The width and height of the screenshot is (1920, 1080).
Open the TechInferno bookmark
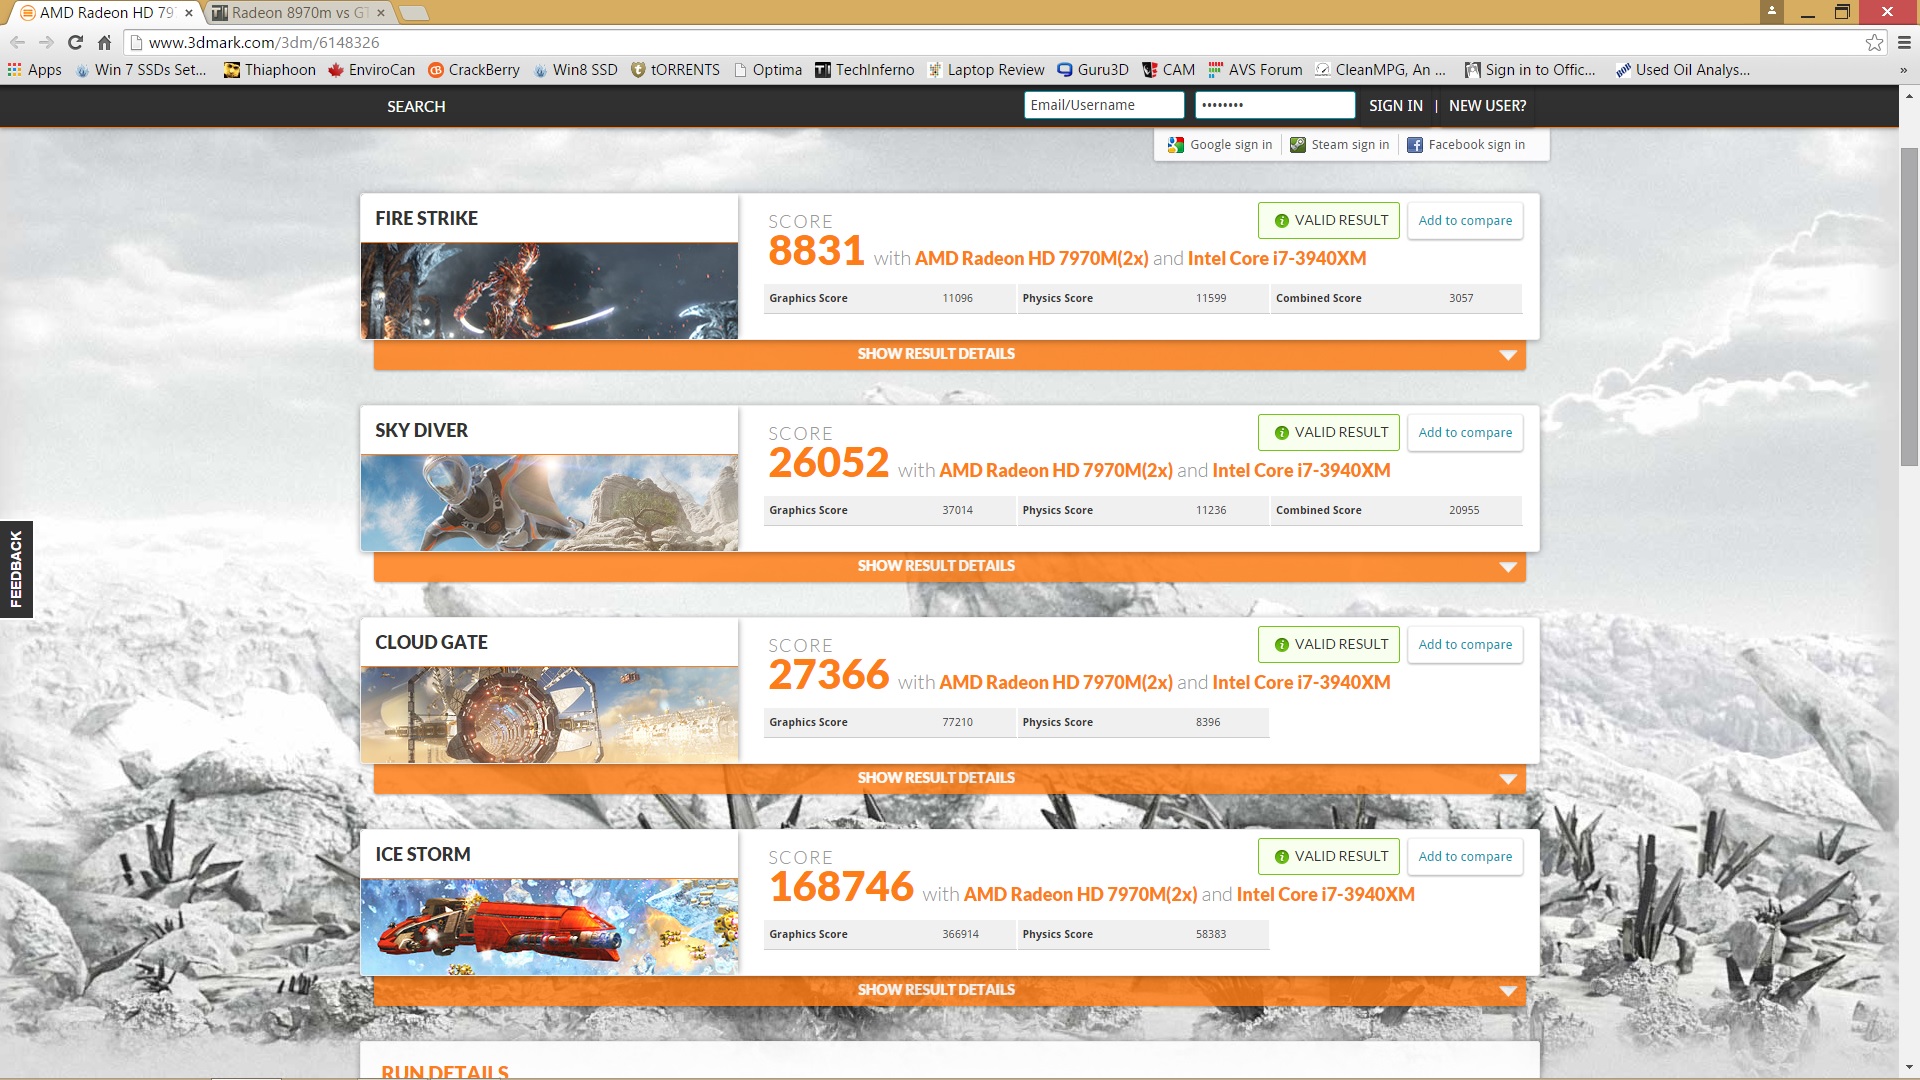coord(864,70)
